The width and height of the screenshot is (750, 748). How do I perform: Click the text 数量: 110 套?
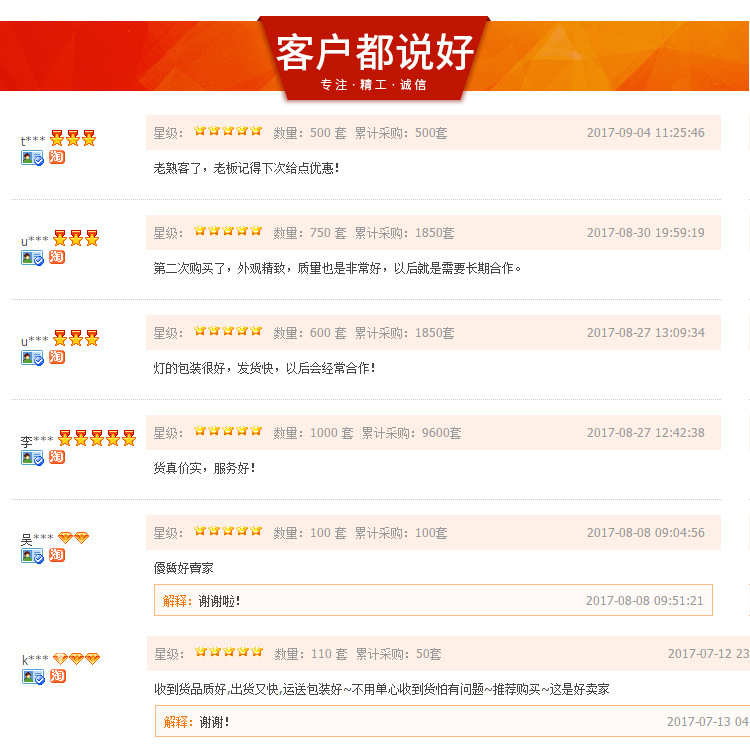tap(310, 654)
